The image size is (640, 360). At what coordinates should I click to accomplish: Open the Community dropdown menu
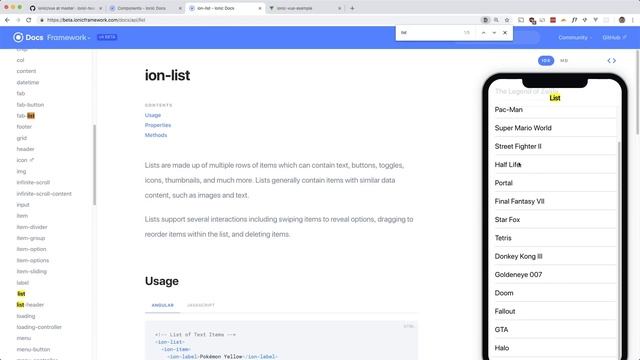pyautogui.click(x=575, y=37)
